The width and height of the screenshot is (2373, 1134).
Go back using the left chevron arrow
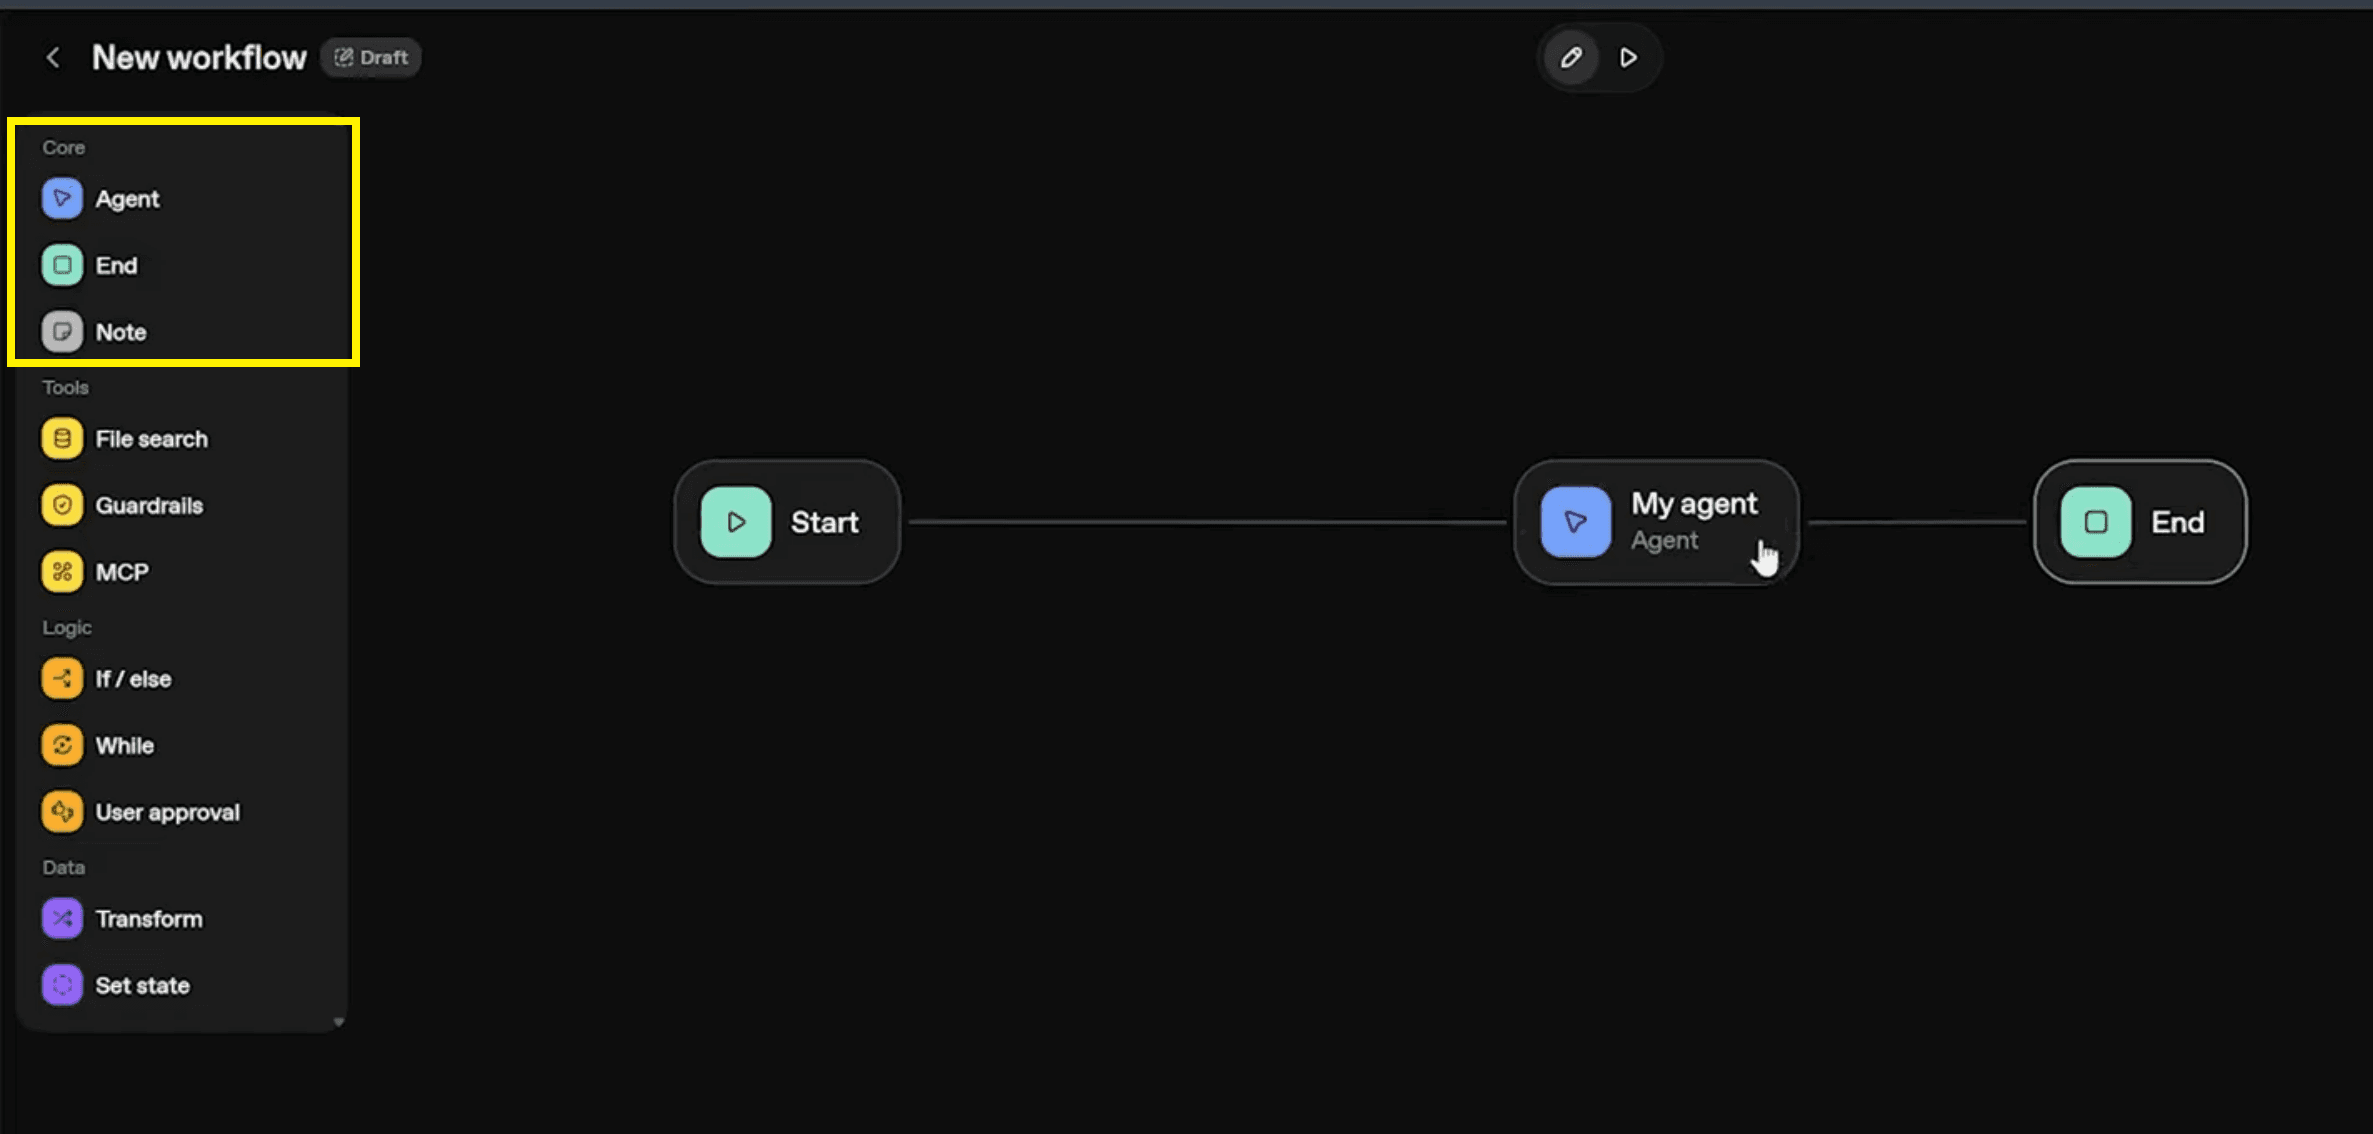click(x=53, y=58)
